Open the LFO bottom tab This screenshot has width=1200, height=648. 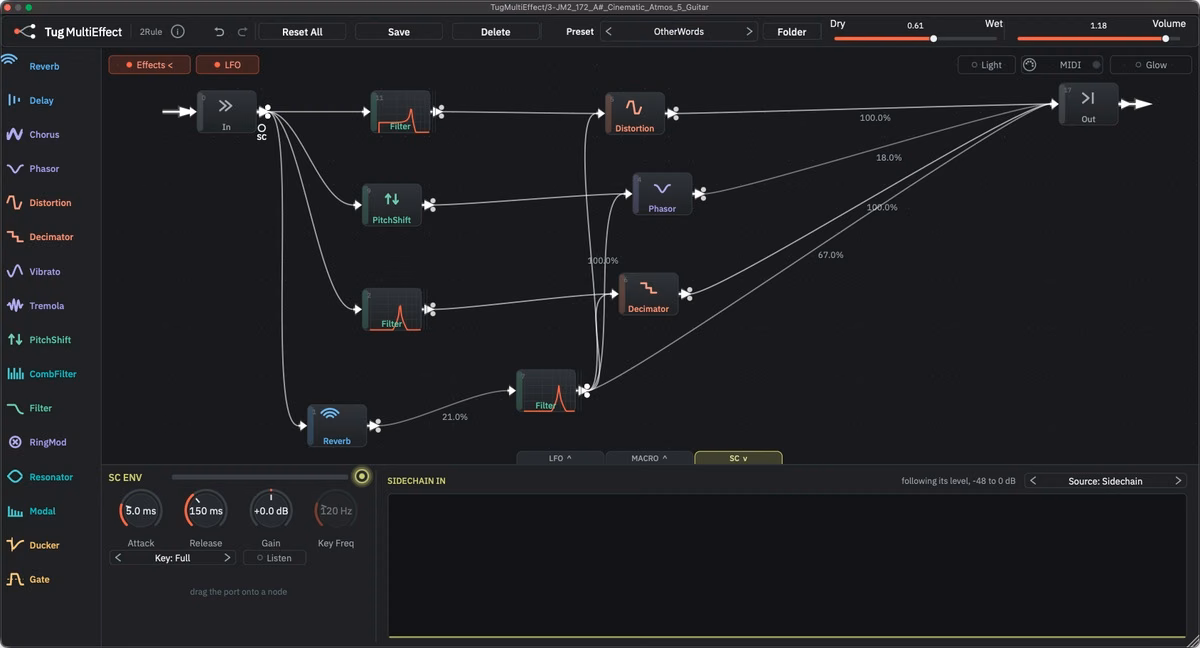point(560,458)
